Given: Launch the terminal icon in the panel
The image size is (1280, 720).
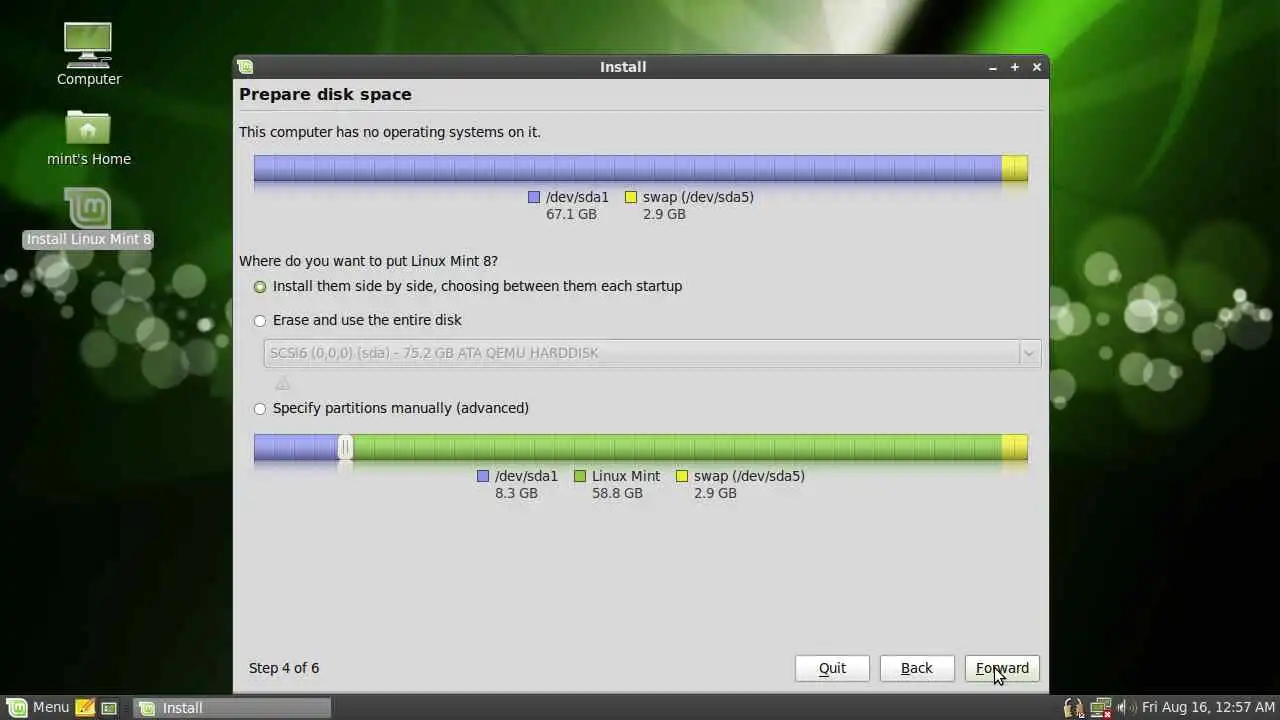Looking at the screenshot, I should [109, 707].
